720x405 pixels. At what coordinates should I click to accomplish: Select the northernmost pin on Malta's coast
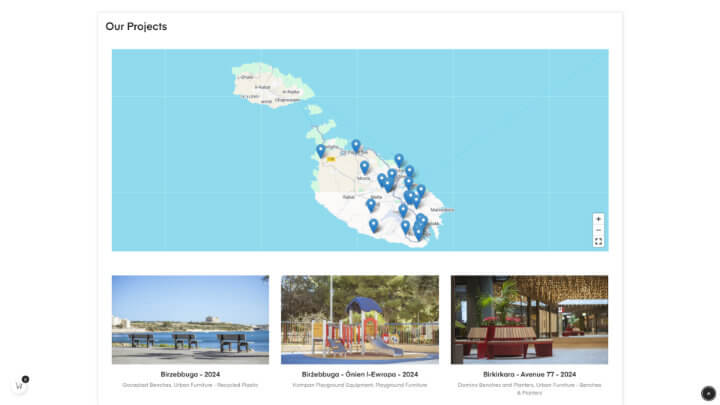[355, 145]
